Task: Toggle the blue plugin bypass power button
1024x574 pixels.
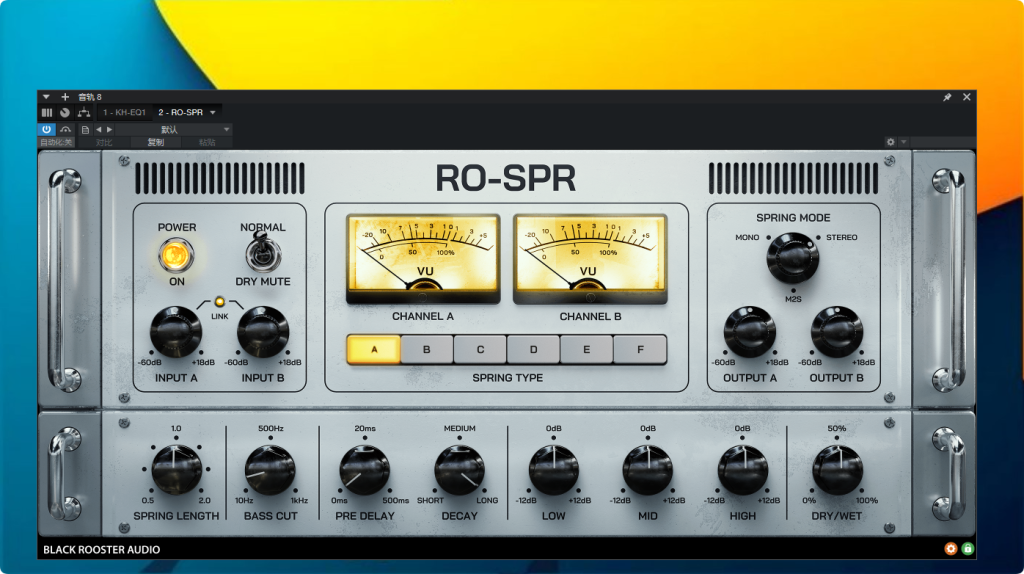Action: pos(46,129)
